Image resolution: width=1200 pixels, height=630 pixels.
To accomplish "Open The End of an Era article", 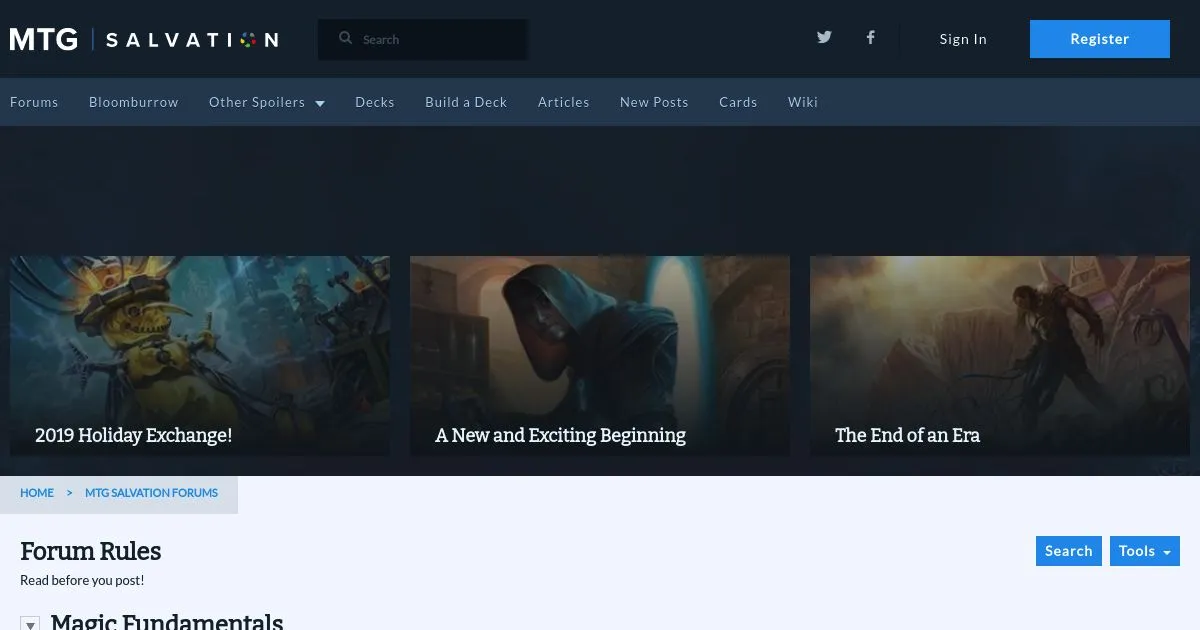I will tap(1000, 356).
